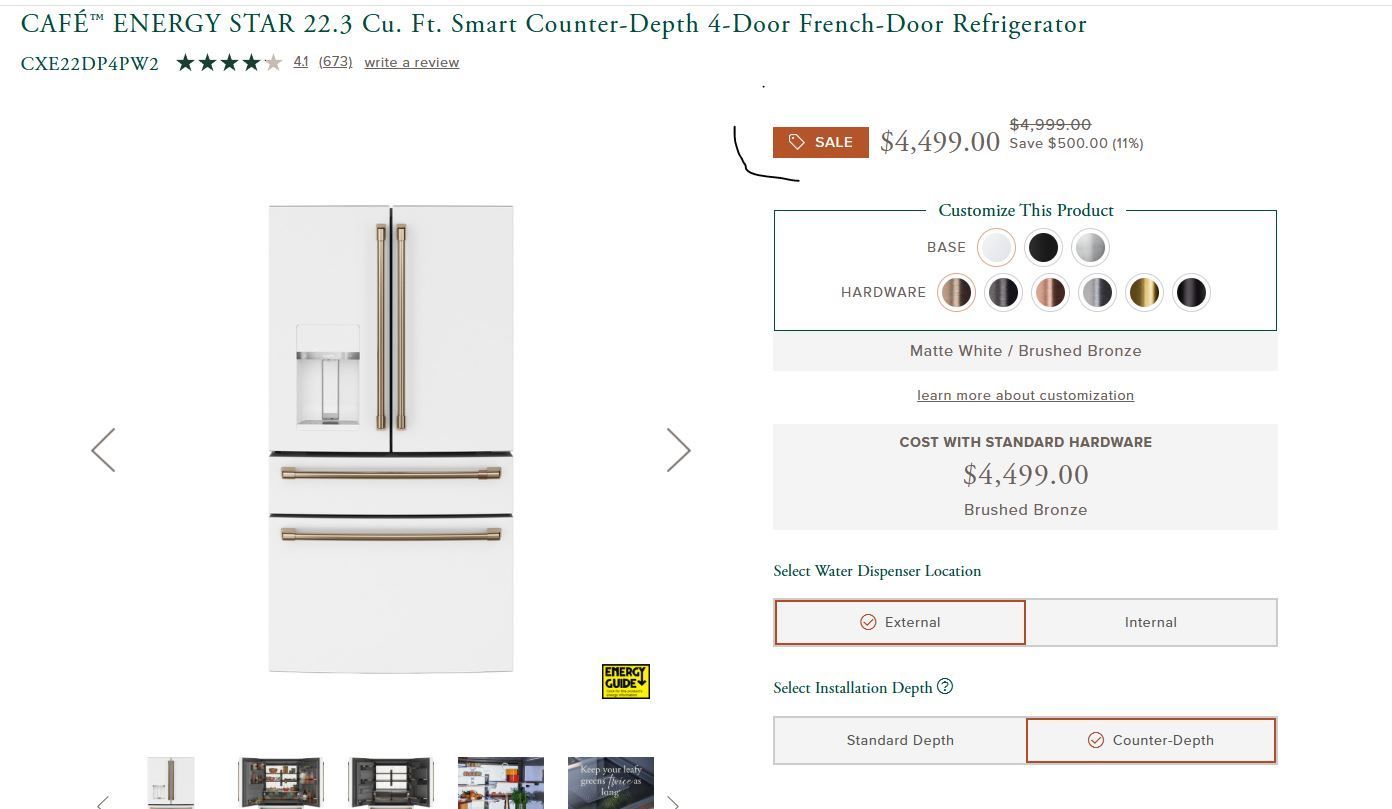Click the SALE tag icon
The width and height of the screenshot is (1392, 809).
(797, 141)
